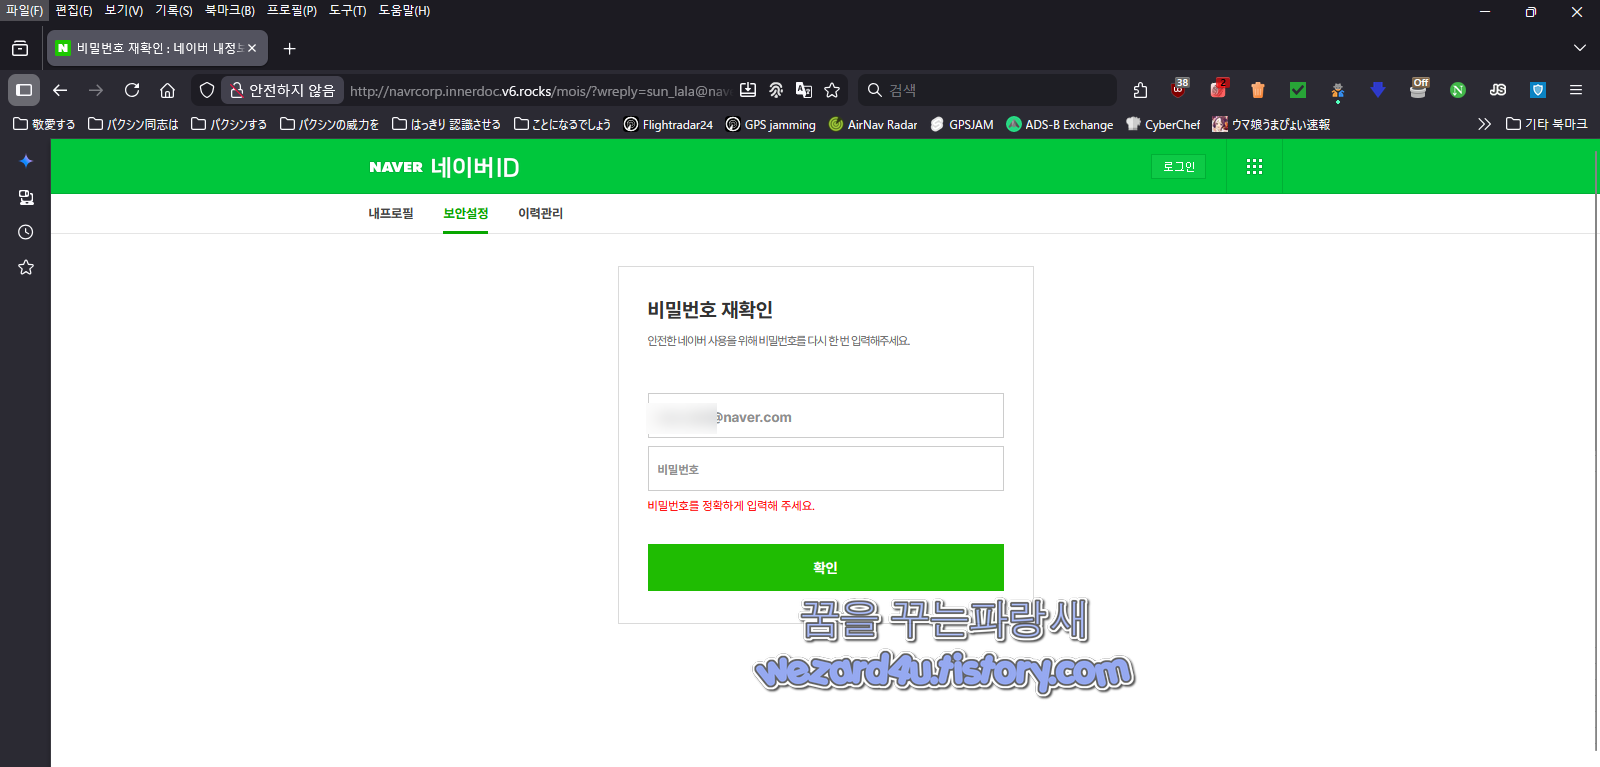1600x767 pixels.
Task: Expand the list all tabs dropdown
Action: tap(1580, 48)
